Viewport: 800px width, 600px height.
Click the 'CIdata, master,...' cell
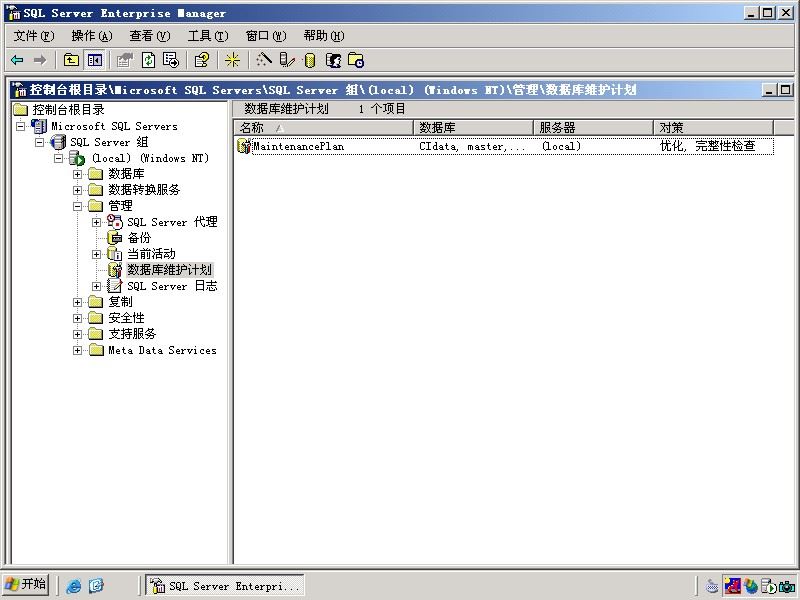[x=472, y=146]
